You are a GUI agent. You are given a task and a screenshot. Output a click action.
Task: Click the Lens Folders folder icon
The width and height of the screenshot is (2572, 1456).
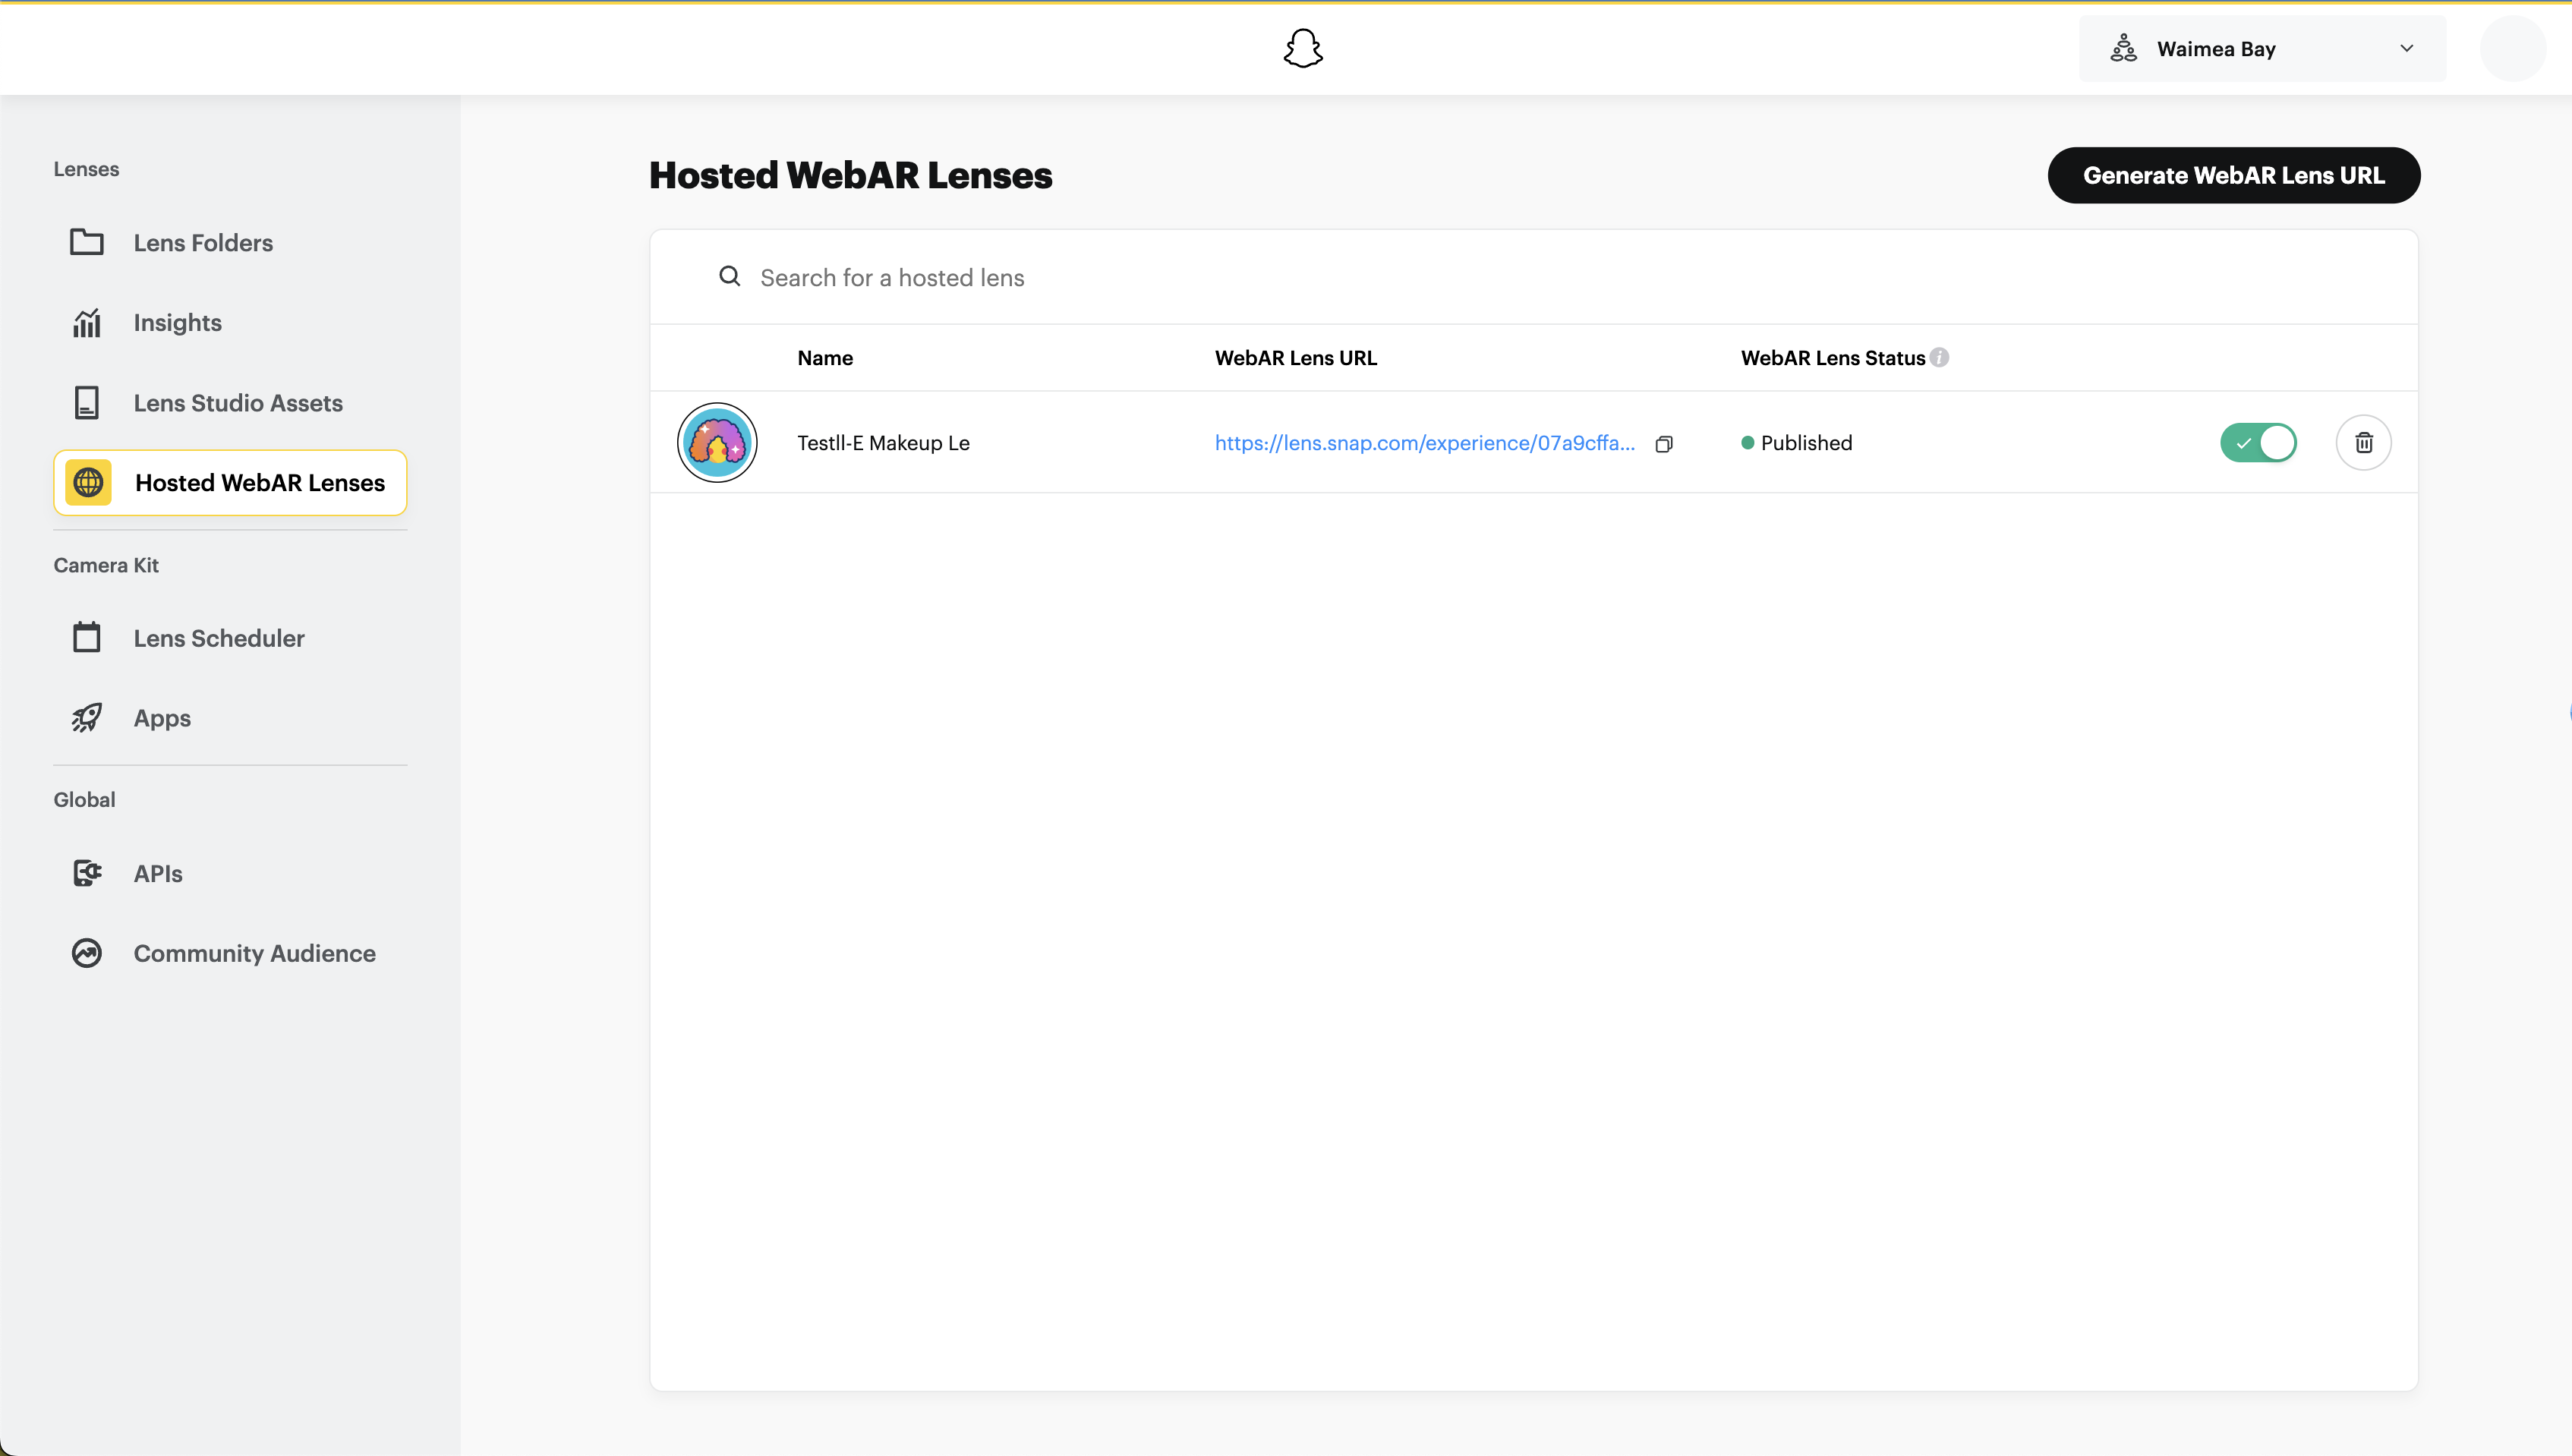(x=87, y=242)
